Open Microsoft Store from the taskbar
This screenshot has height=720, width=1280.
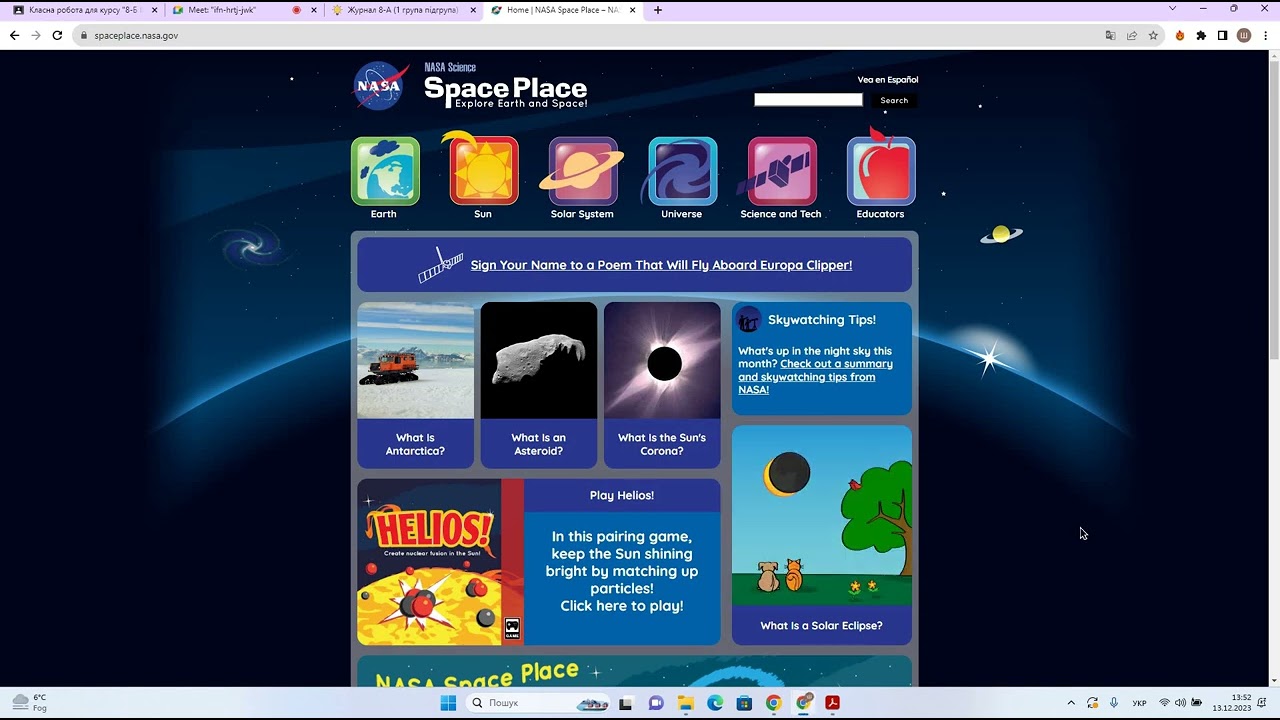(744, 703)
